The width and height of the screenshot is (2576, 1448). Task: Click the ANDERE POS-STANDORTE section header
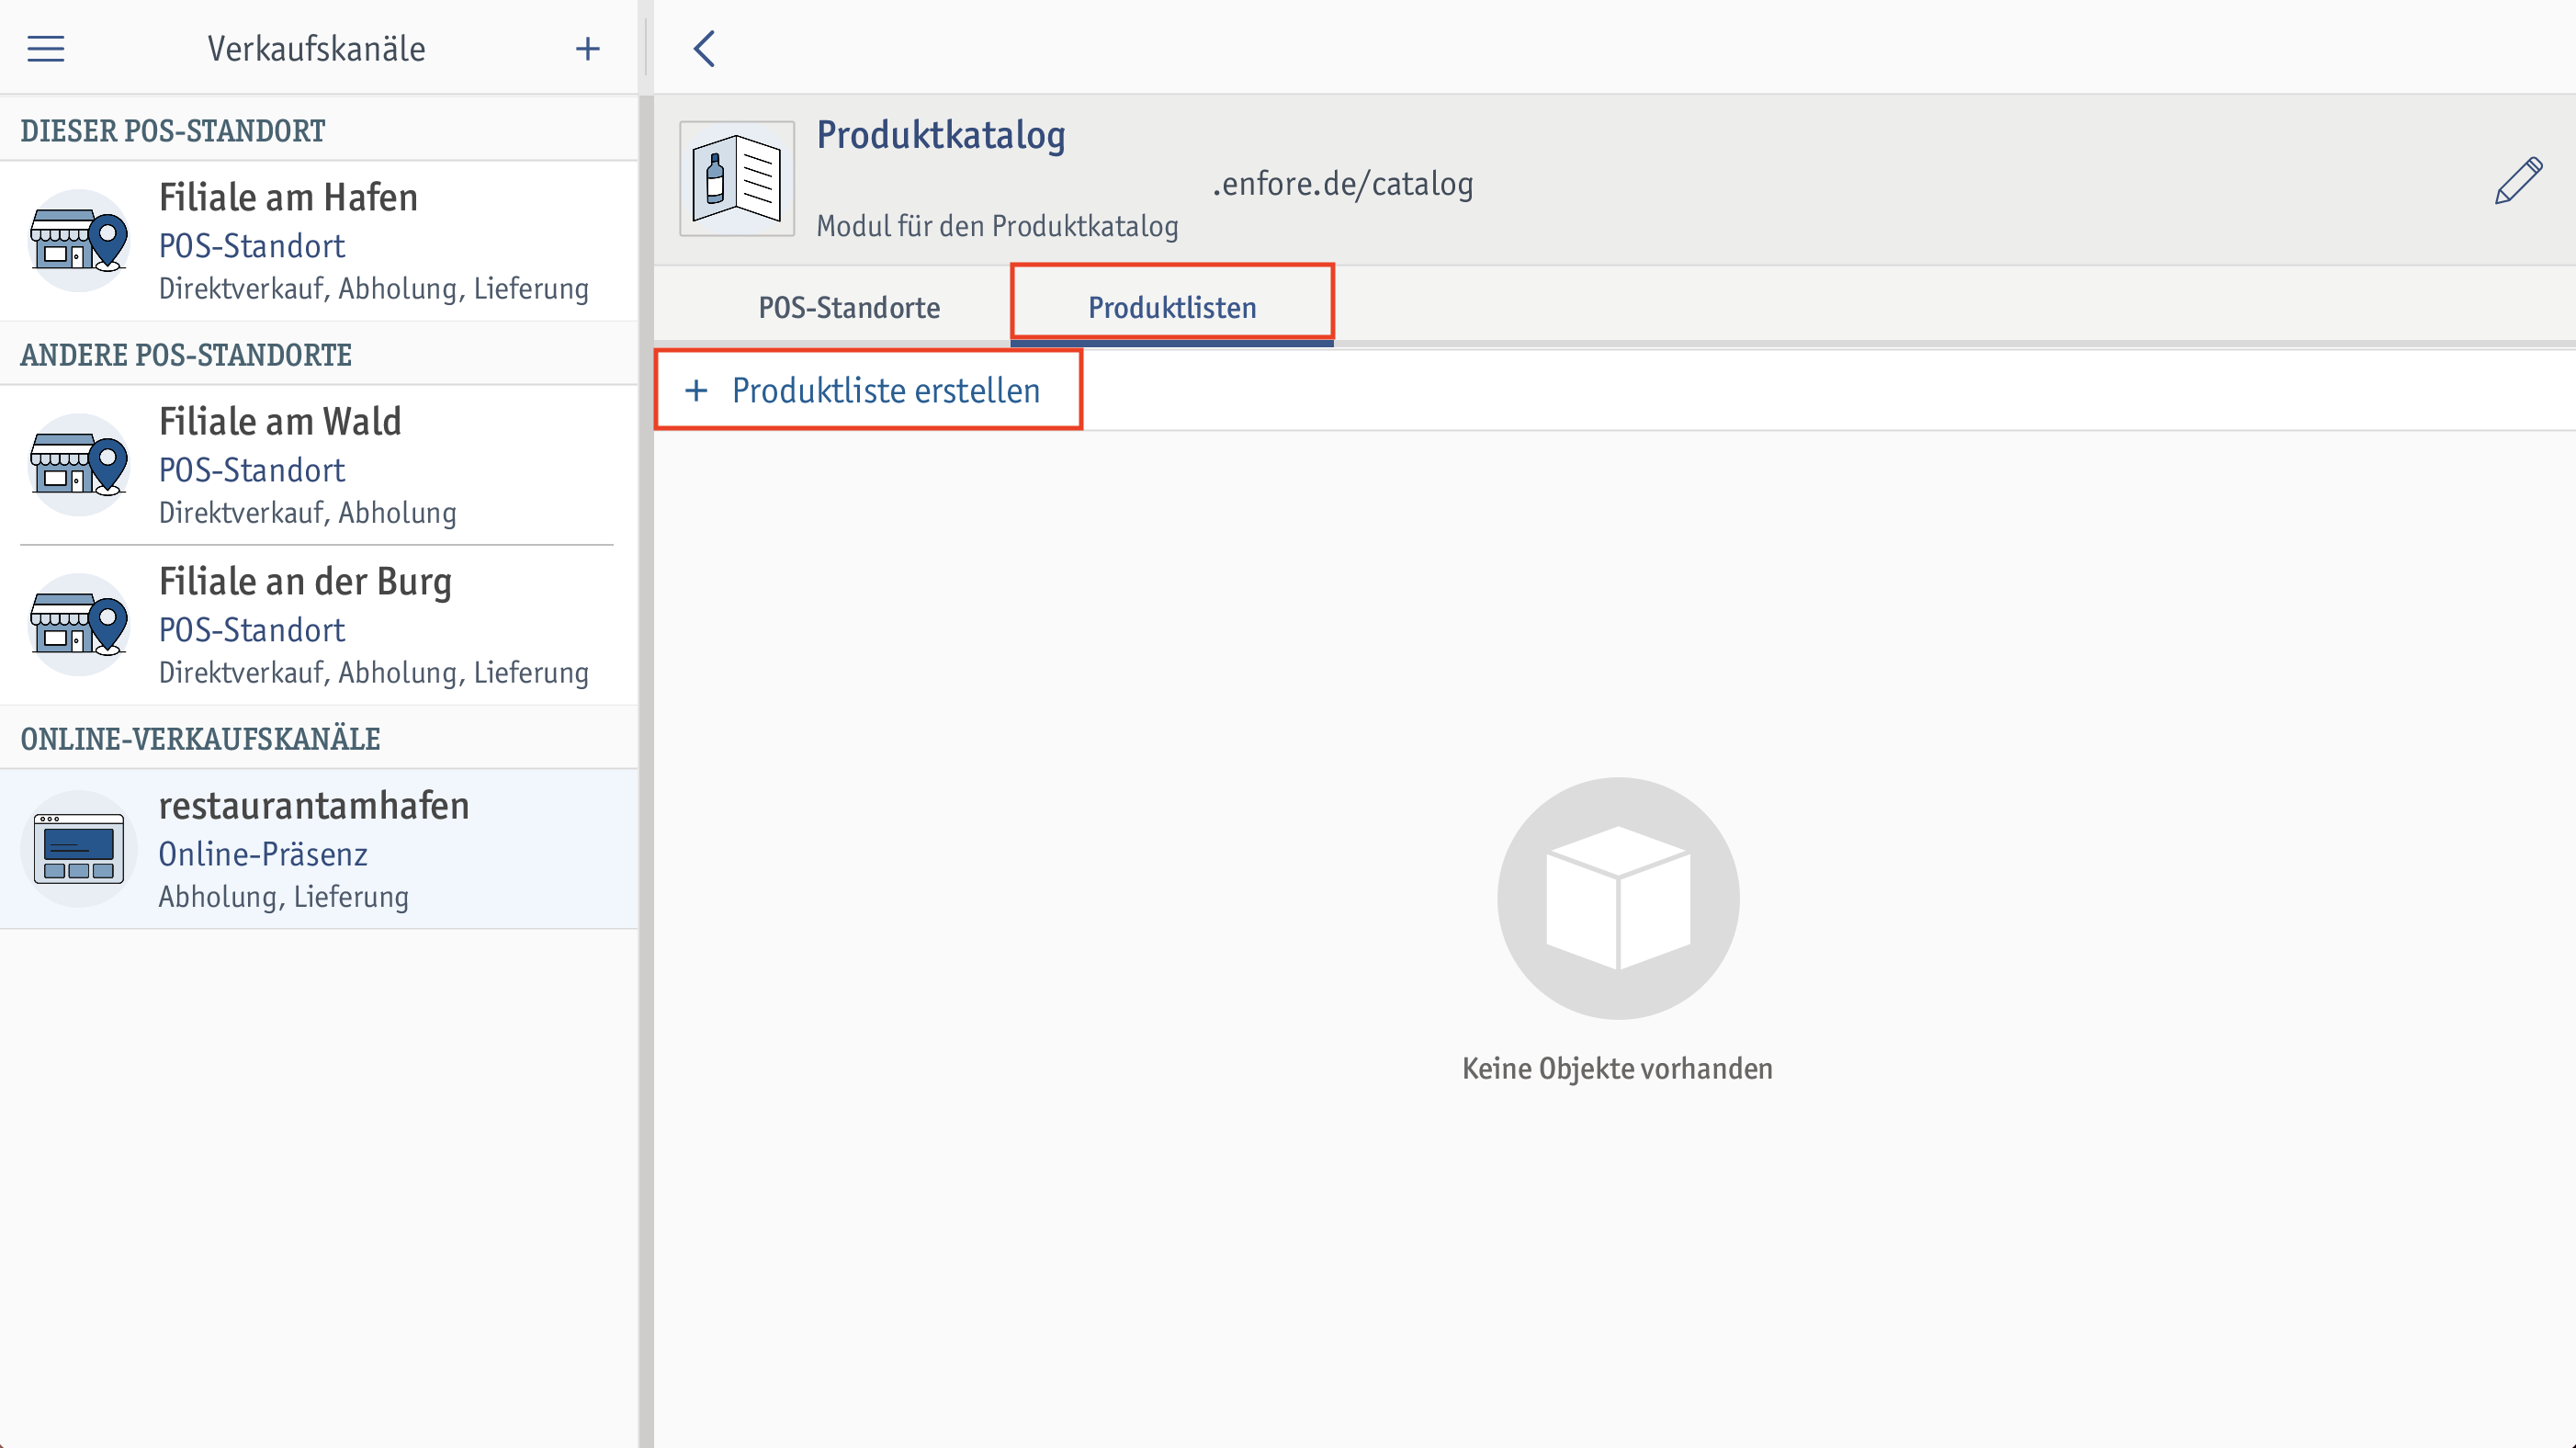coord(186,355)
